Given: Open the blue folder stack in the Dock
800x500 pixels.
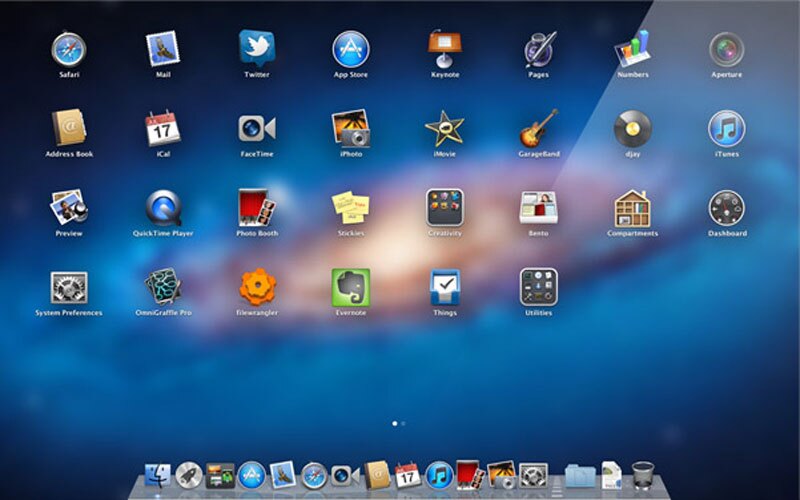Looking at the screenshot, I should [580, 476].
